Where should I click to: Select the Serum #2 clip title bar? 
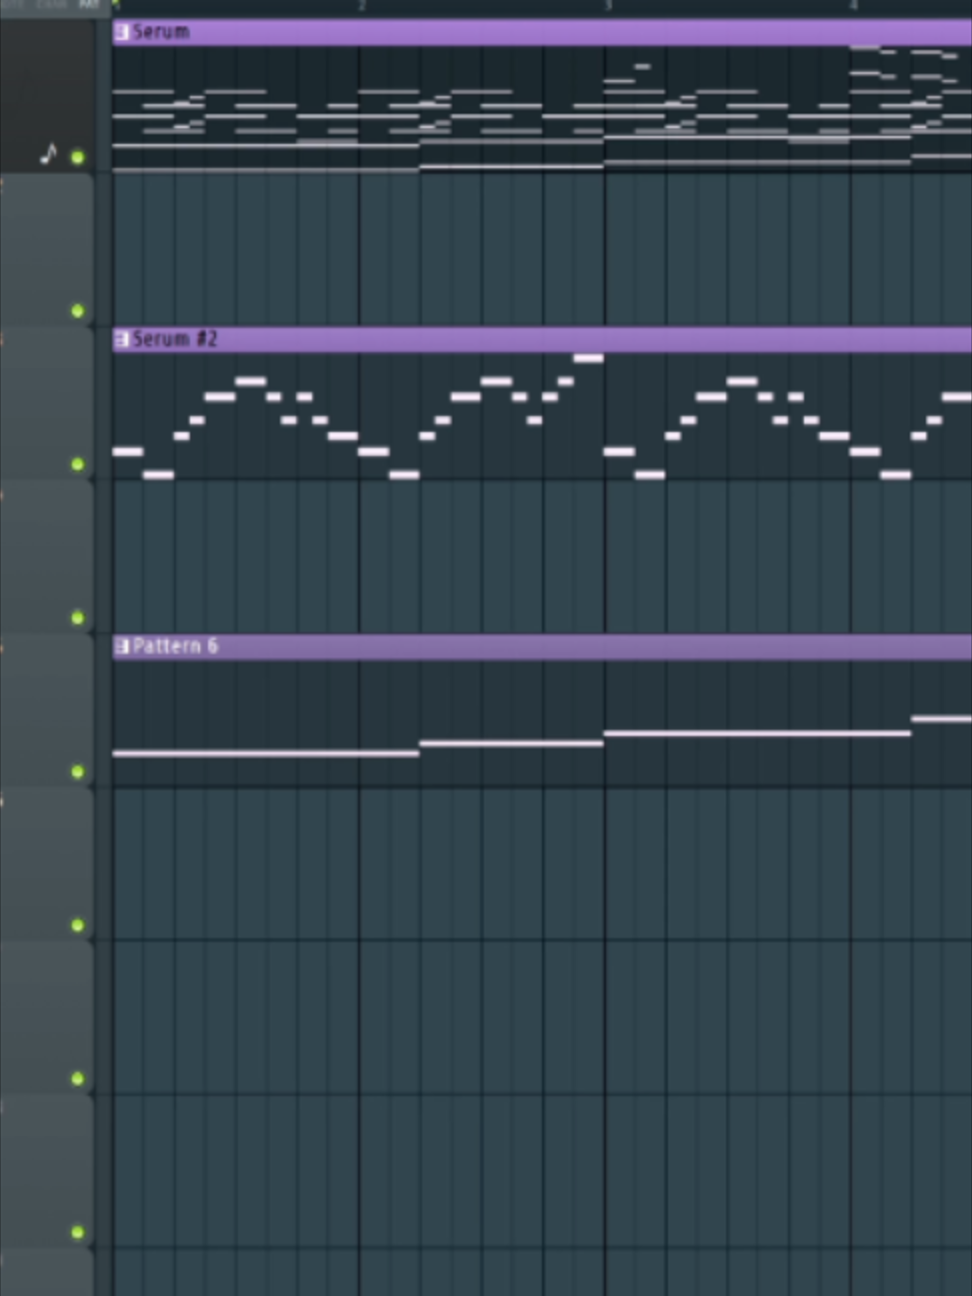pos(542,340)
